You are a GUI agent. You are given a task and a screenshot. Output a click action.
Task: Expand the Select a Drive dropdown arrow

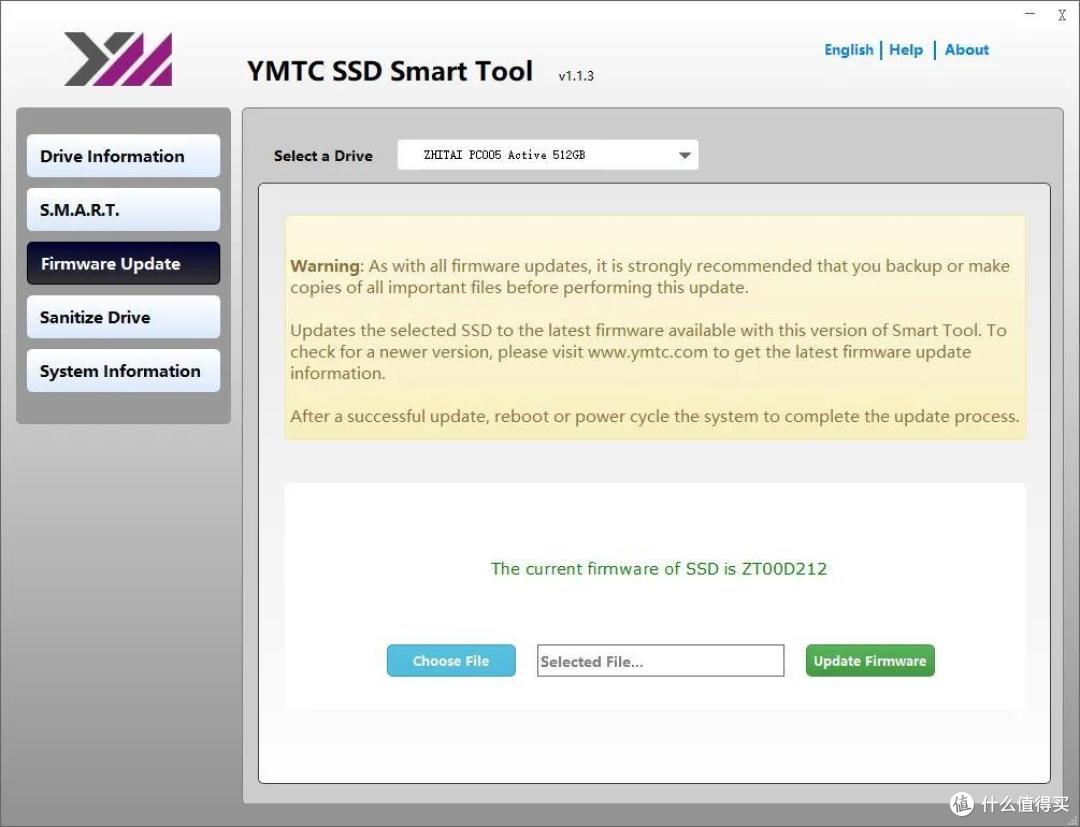(x=684, y=156)
